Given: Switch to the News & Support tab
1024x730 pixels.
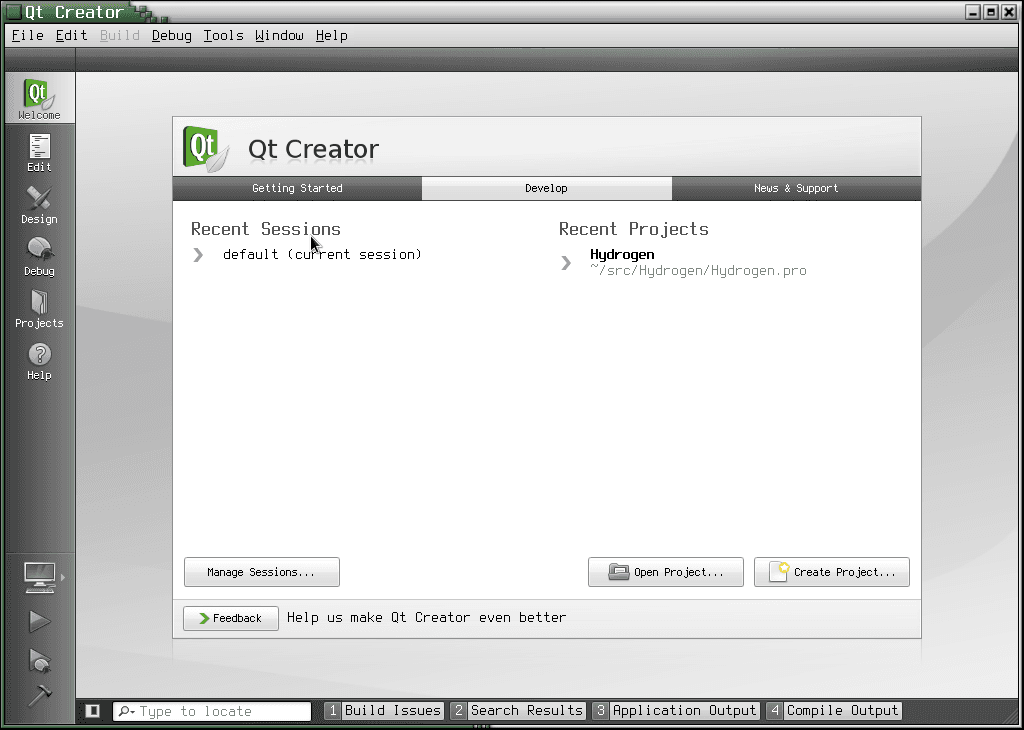Looking at the screenshot, I should pos(796,188).
